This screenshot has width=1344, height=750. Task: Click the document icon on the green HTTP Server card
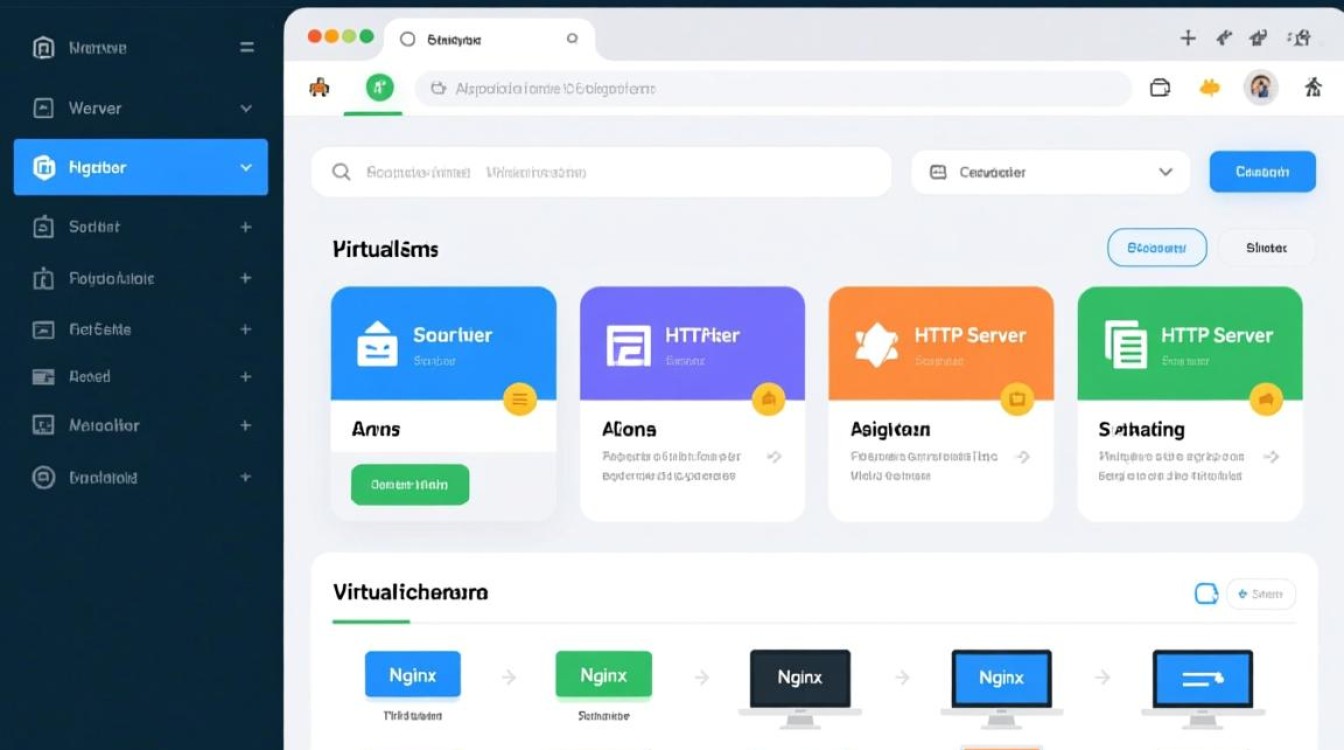point(1125,343)
